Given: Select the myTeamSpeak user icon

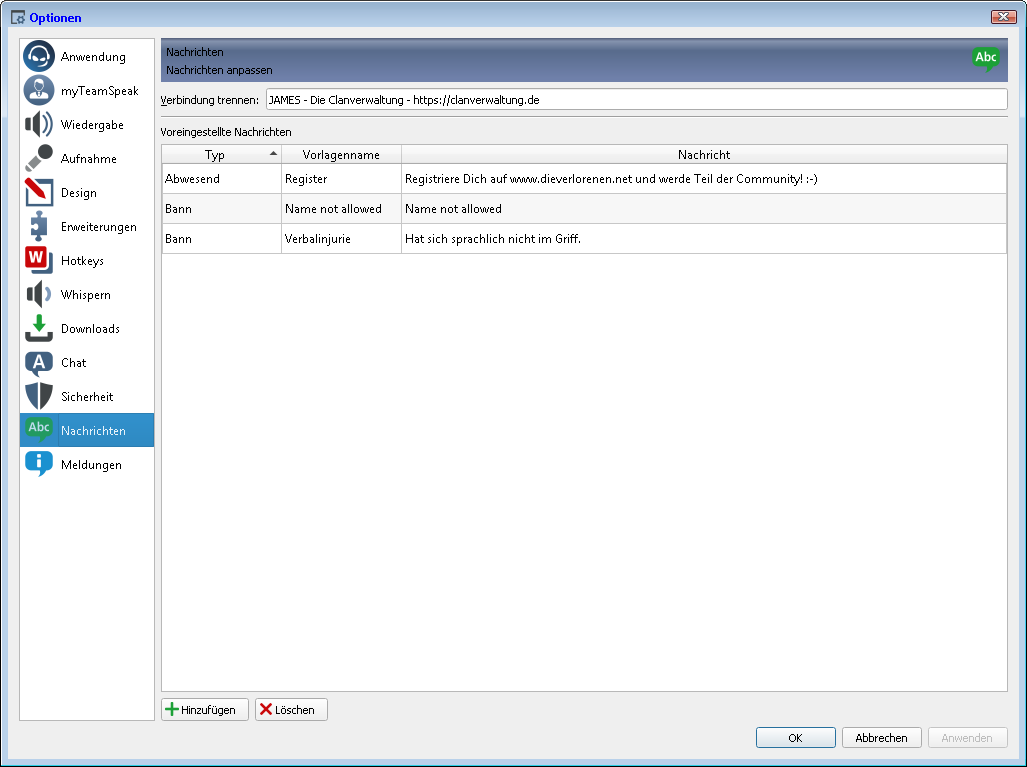Looking at the screenshot, I should (39, 90).
